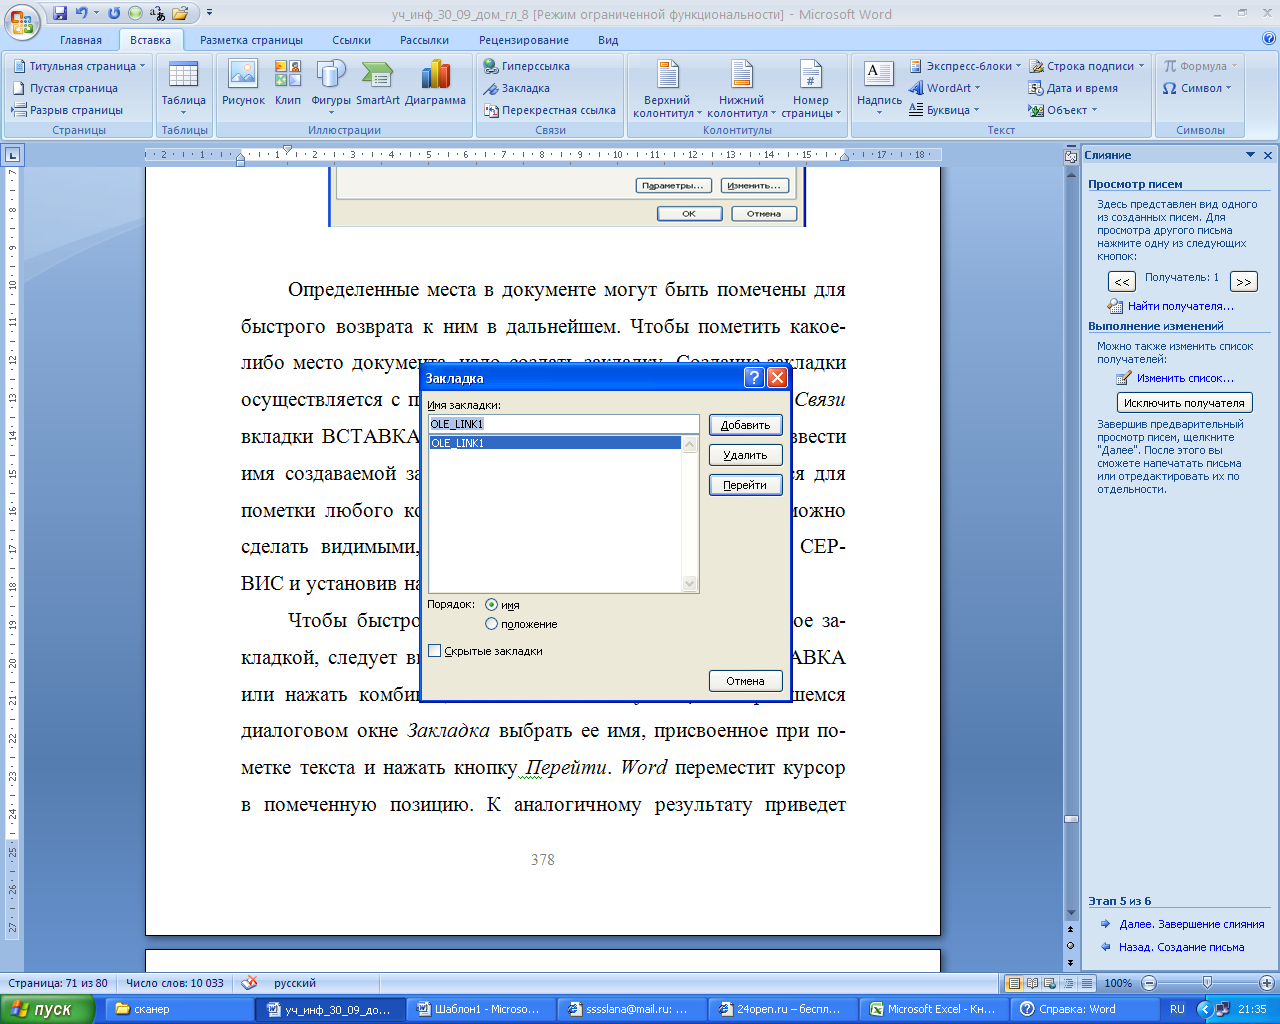Click the zoom in plus button
Image resolution: width=1280 pixels, height=1024 pixels.
pyautogui.click(x=1267, y=983)
